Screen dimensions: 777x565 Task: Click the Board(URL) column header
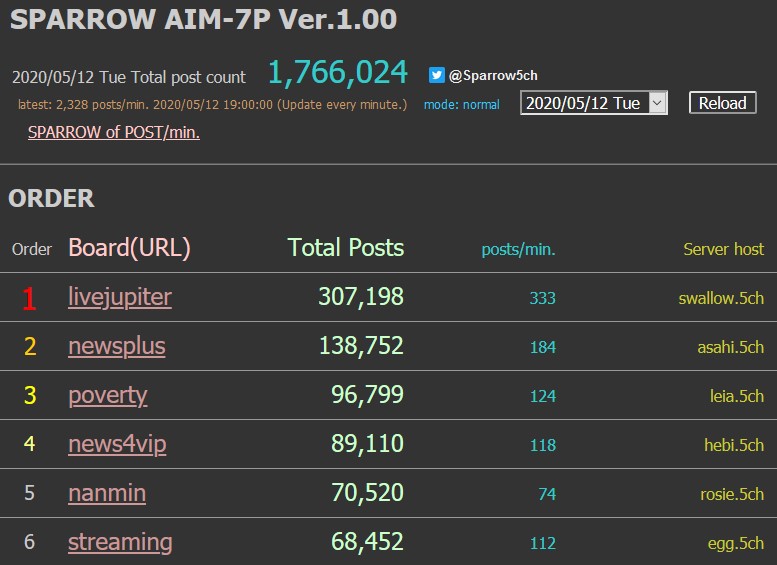pos(129,248)
